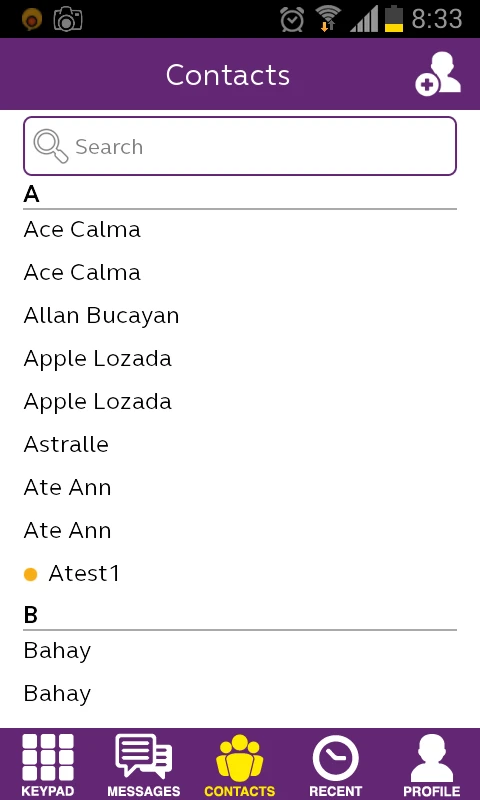Tap the alarm clock status icon

click(292, 19)
